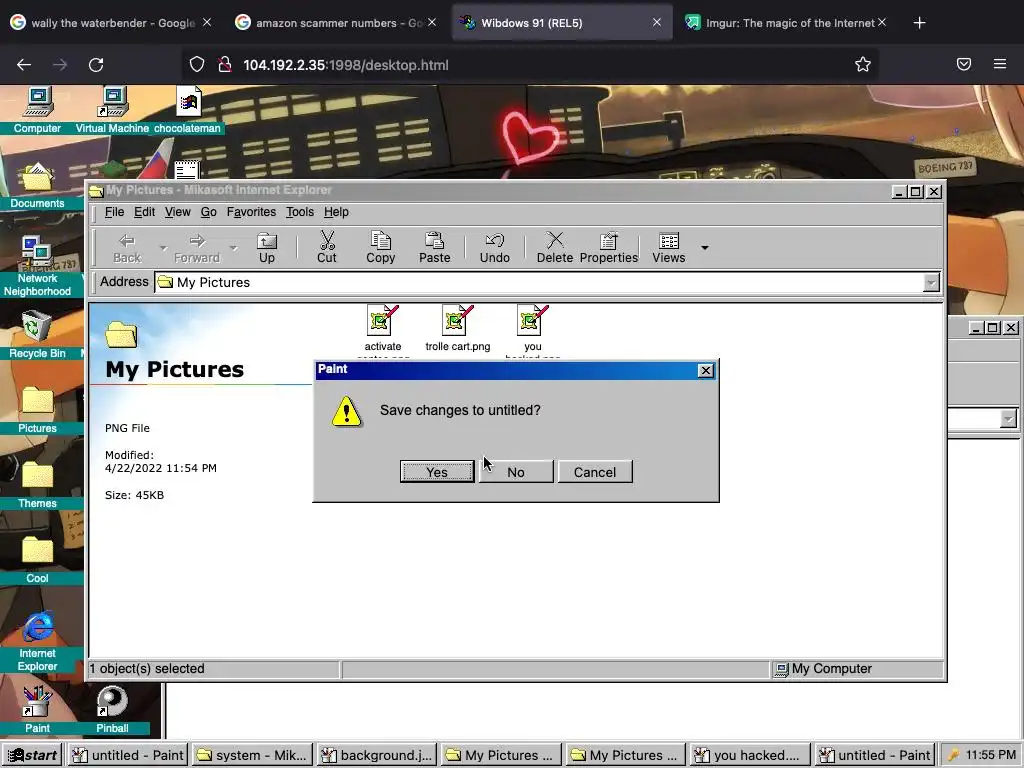Select the activate file icon
The width and height of the screenshot is (1024, 768).
[383, 321]
